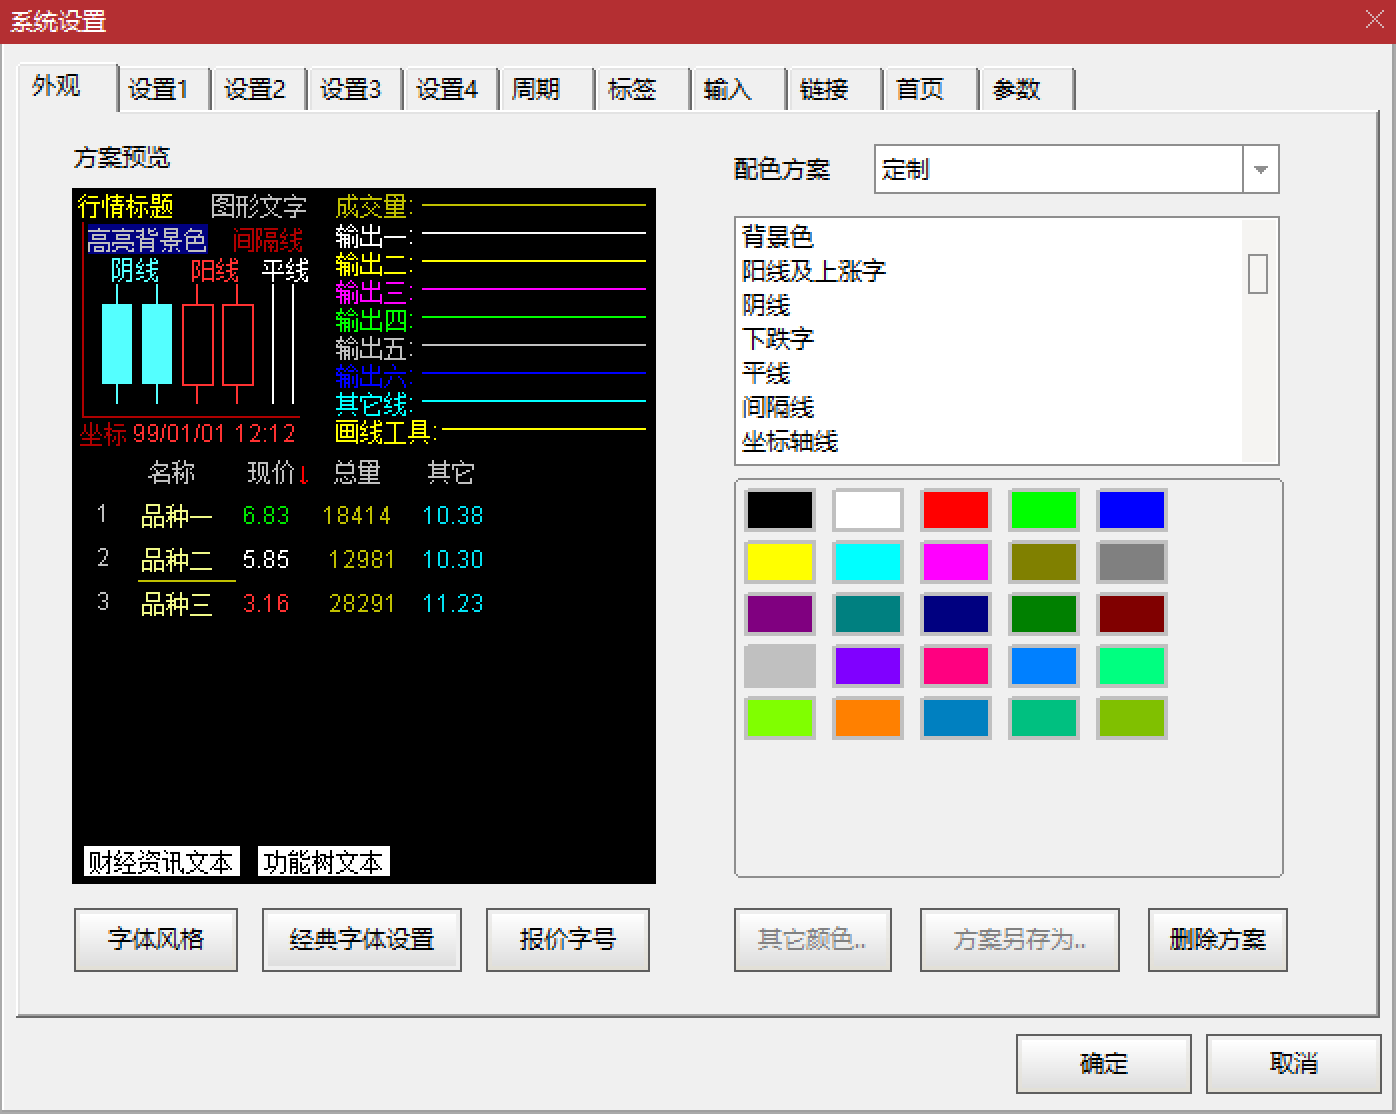Open the 设置2 tab

coord(259,89)
